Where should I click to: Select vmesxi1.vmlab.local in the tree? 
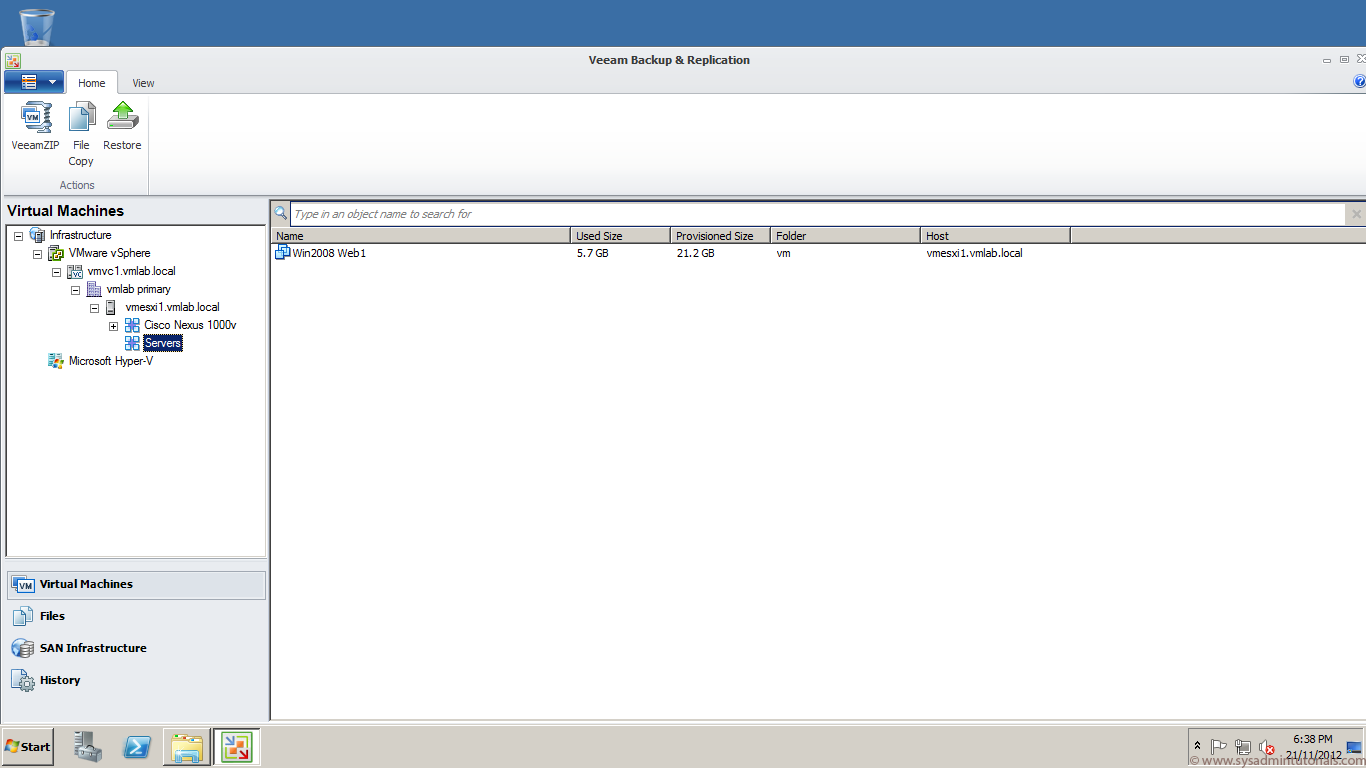click(x=173, y=307)
